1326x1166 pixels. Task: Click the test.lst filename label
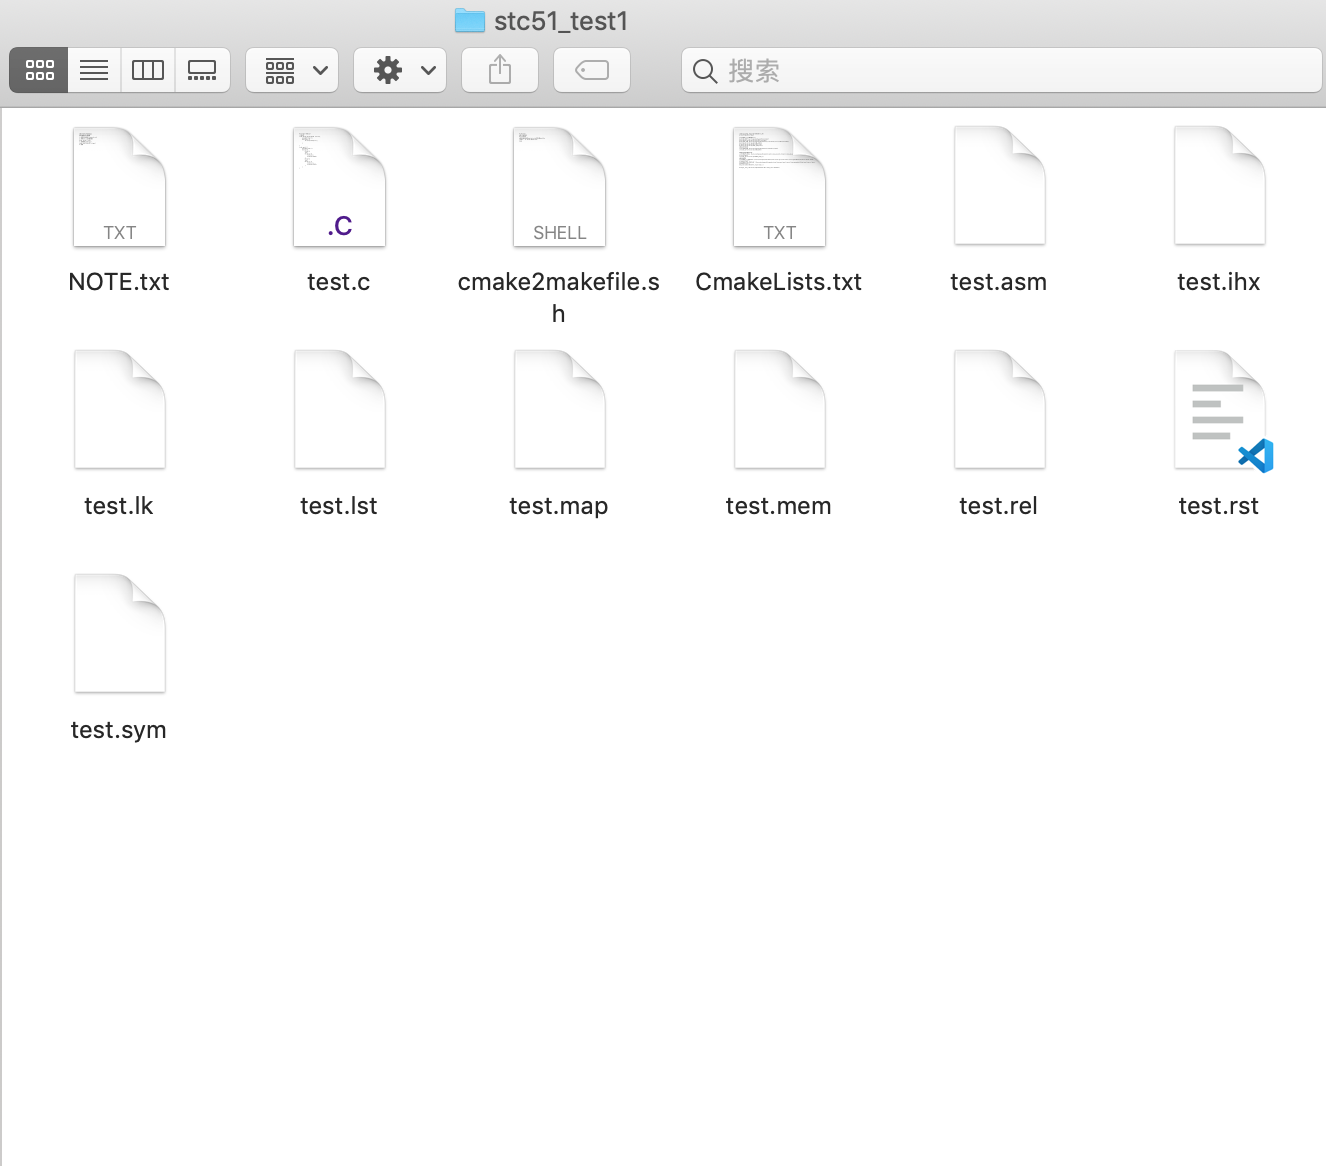[x=339, y=506]
